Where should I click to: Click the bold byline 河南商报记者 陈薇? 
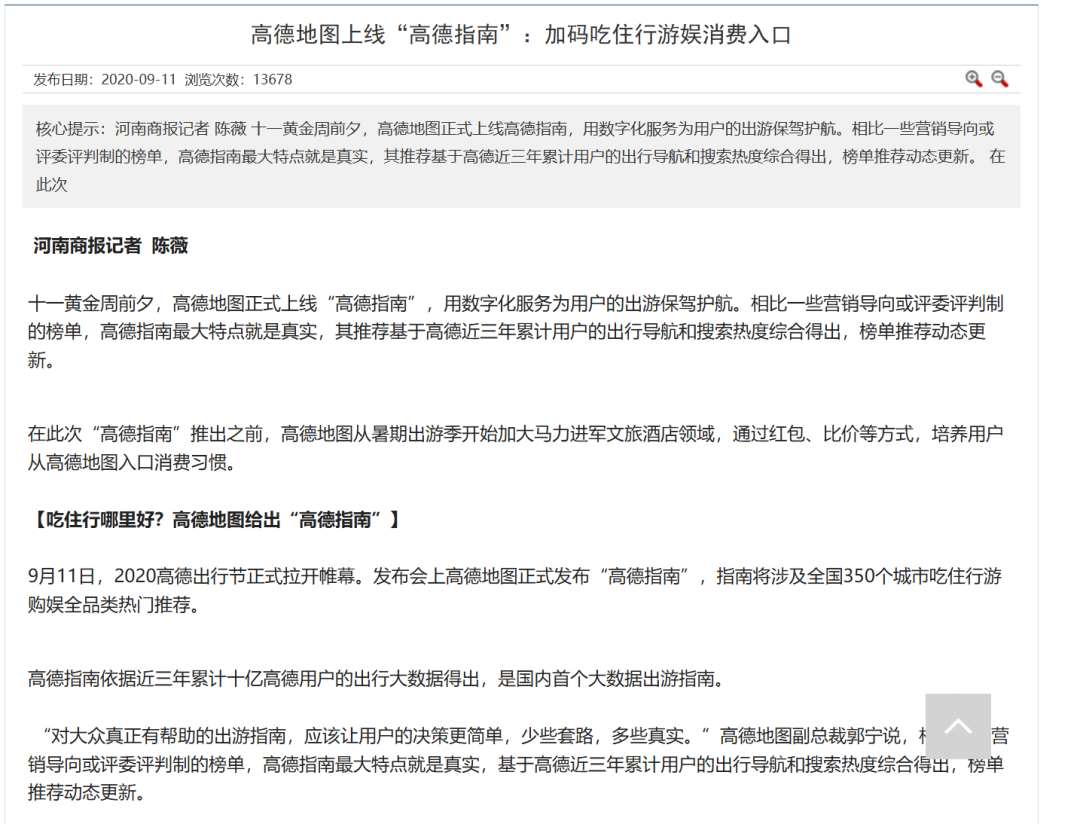[110, 245]
